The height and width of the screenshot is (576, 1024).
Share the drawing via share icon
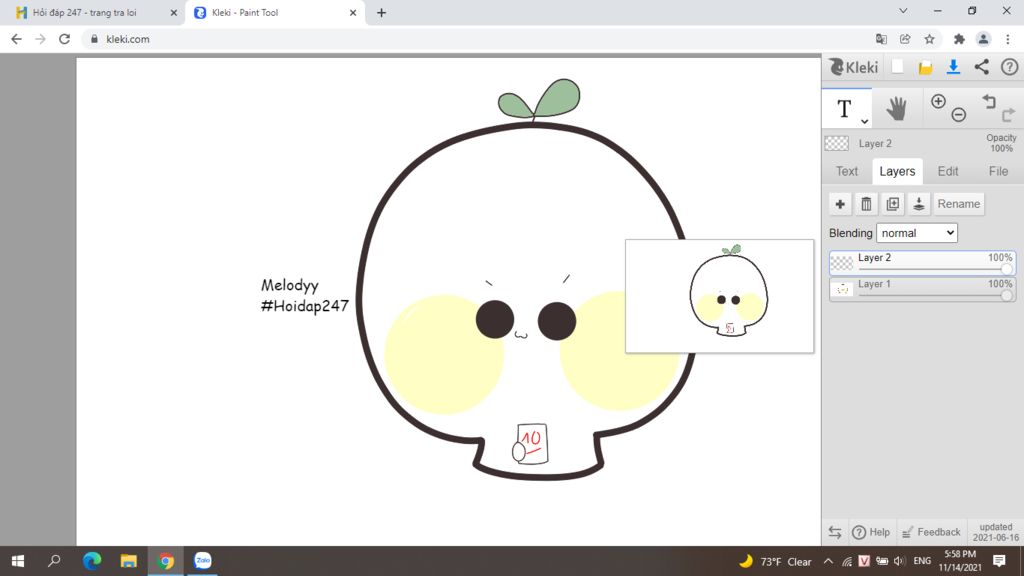[x=982, y=67]
